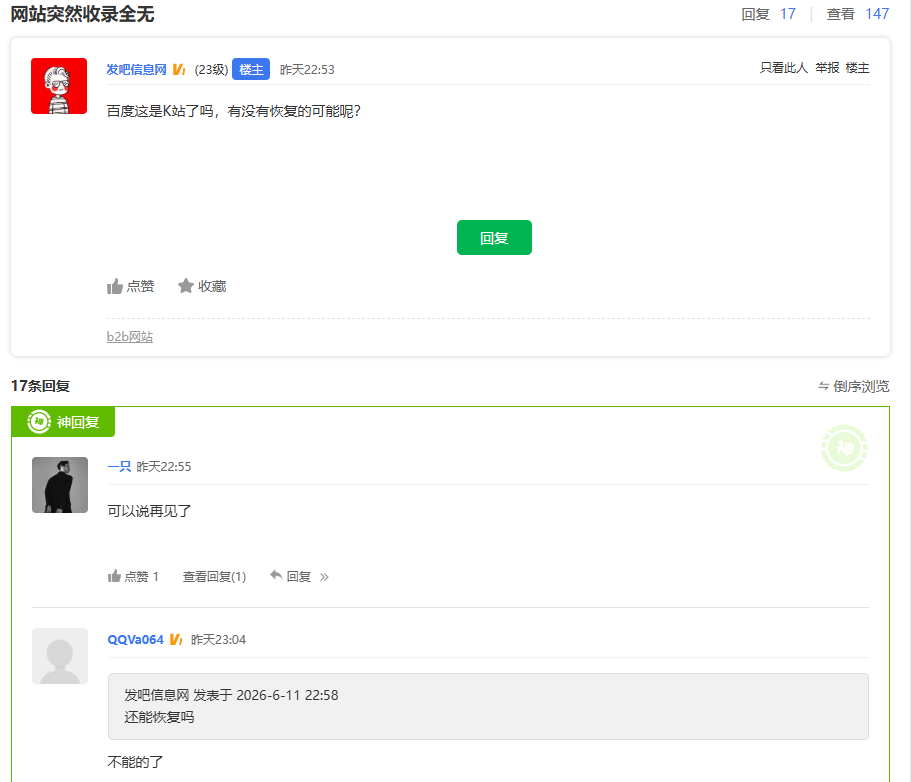Report the post via 举报
The image size is (911, 782).
coord(827,68)
